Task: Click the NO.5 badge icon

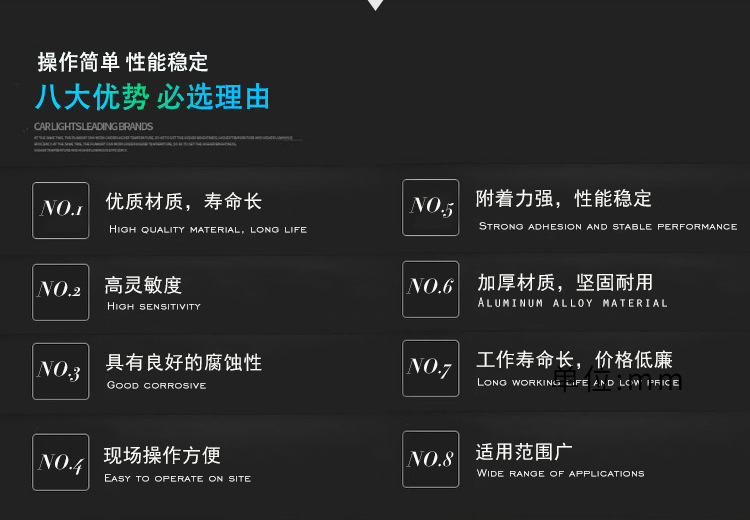Action: click(x=430, y=208)
